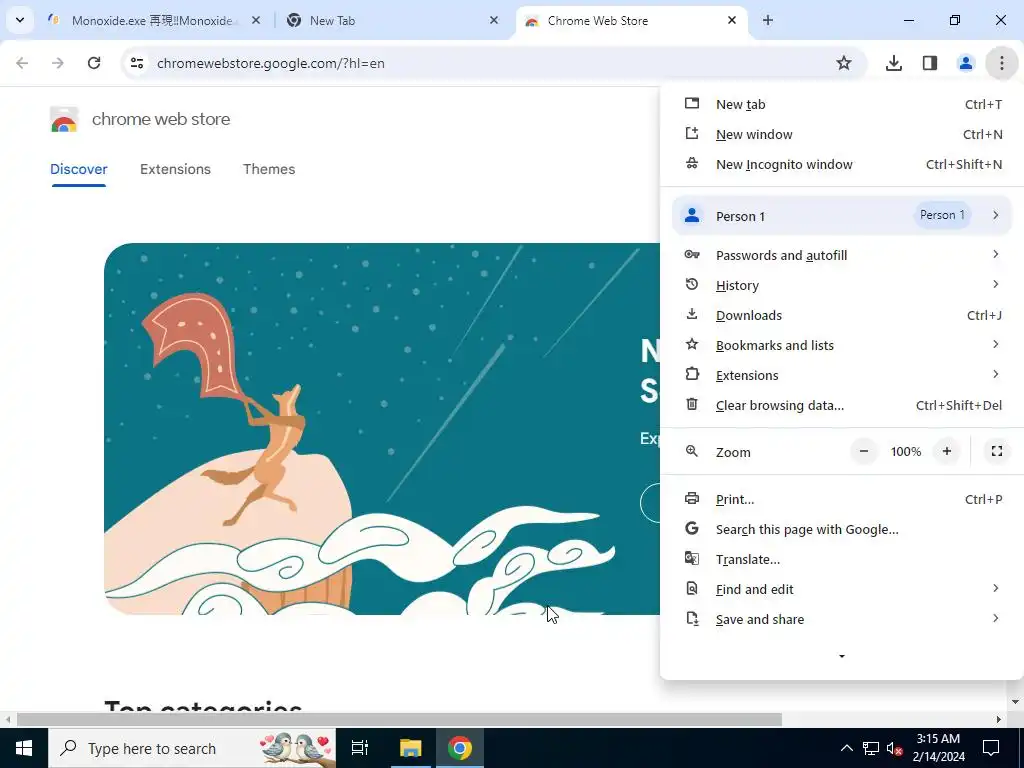Bookmark this tab with star icon
This screenshot has width=1024, height=768.
coord(844,63)
